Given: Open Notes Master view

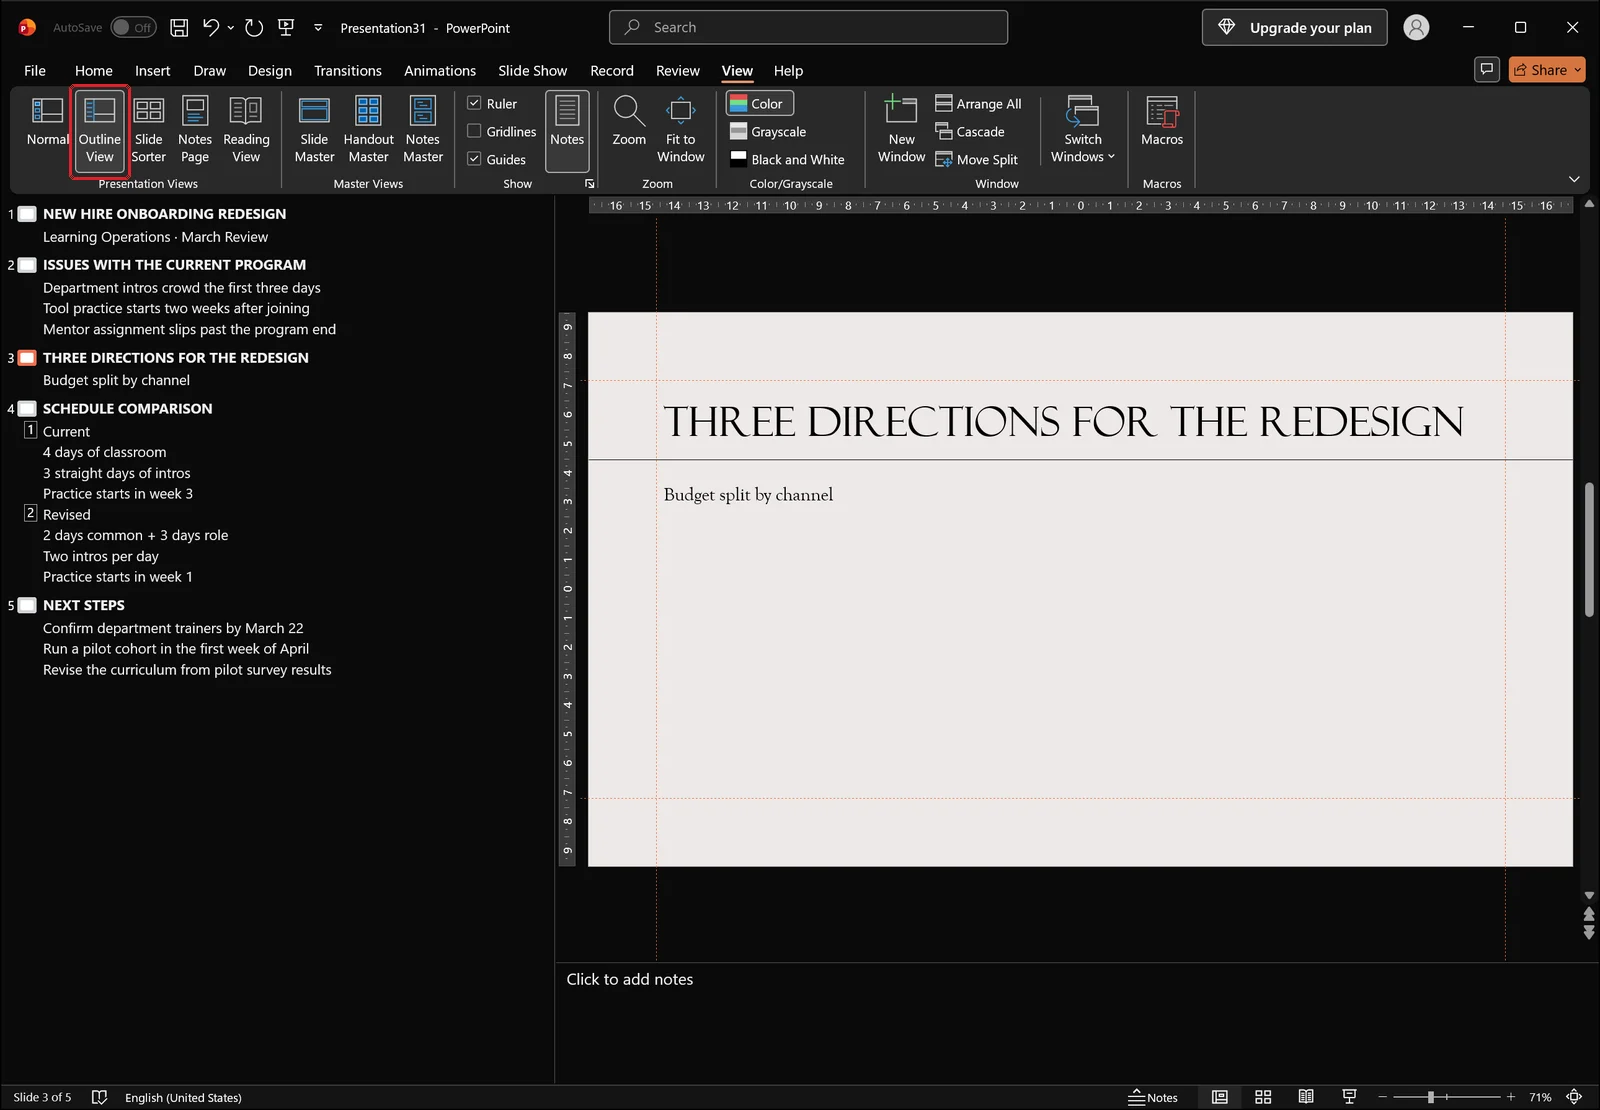Looking at the screenshot, I should 423,130.
